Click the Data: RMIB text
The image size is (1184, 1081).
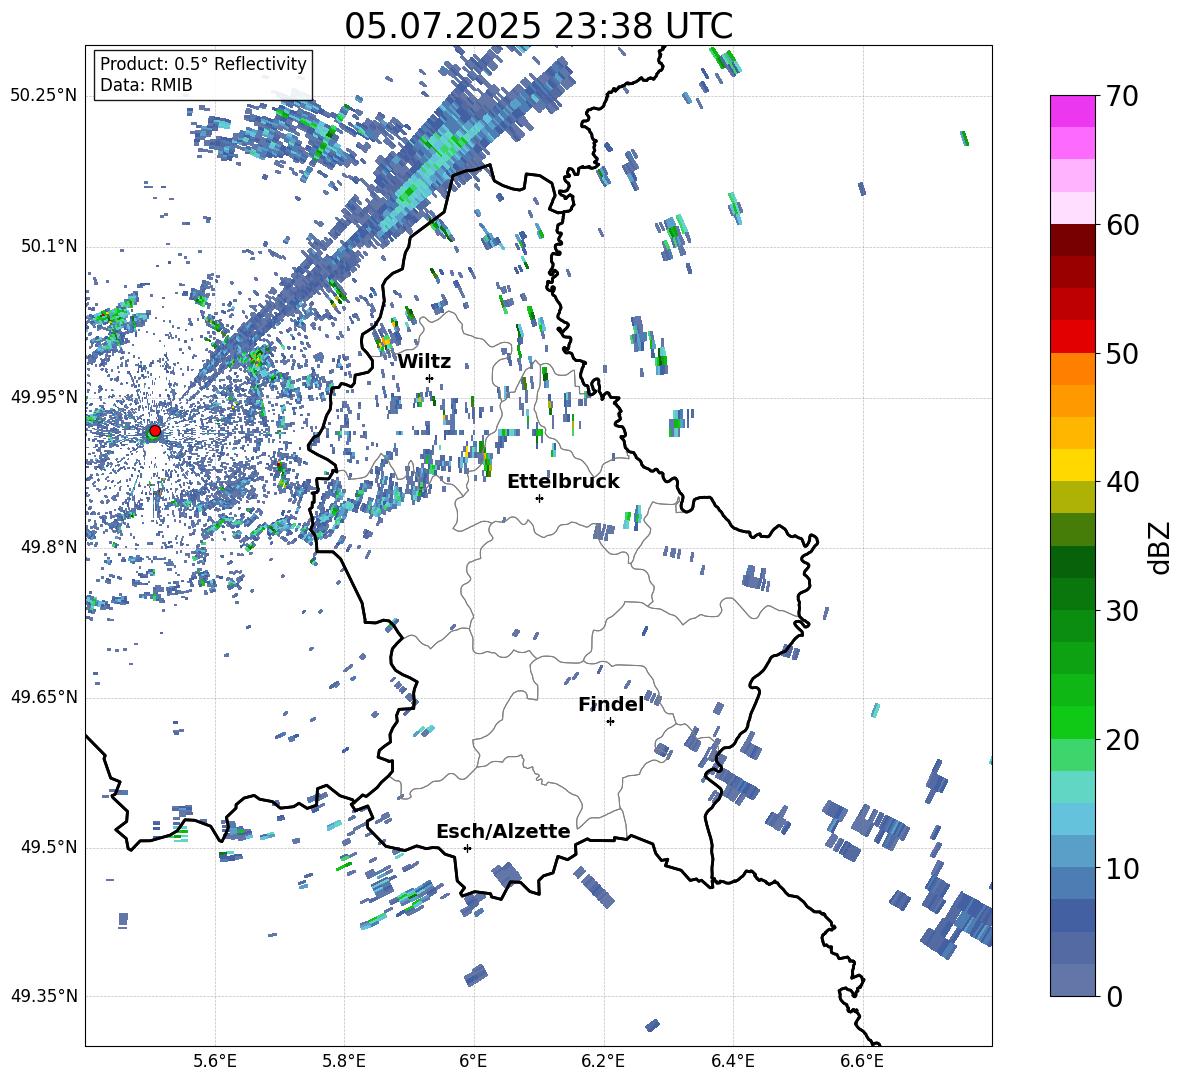click(x=146, y=85)
